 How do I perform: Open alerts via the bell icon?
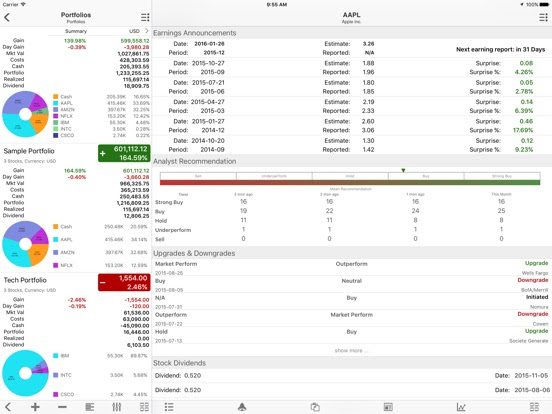tap(242, 407)
